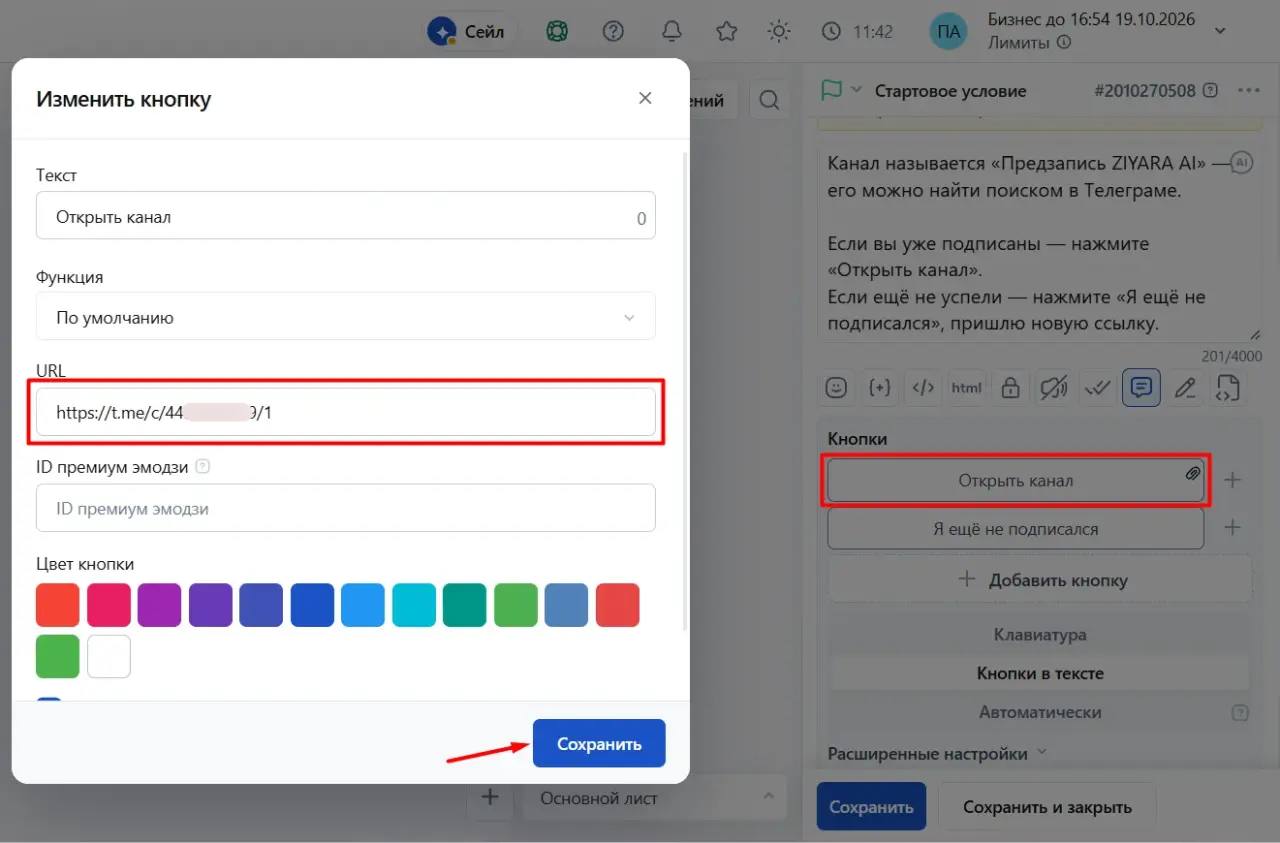
Task: Click the favorites star icon
Action: click(x=727, y=32)
